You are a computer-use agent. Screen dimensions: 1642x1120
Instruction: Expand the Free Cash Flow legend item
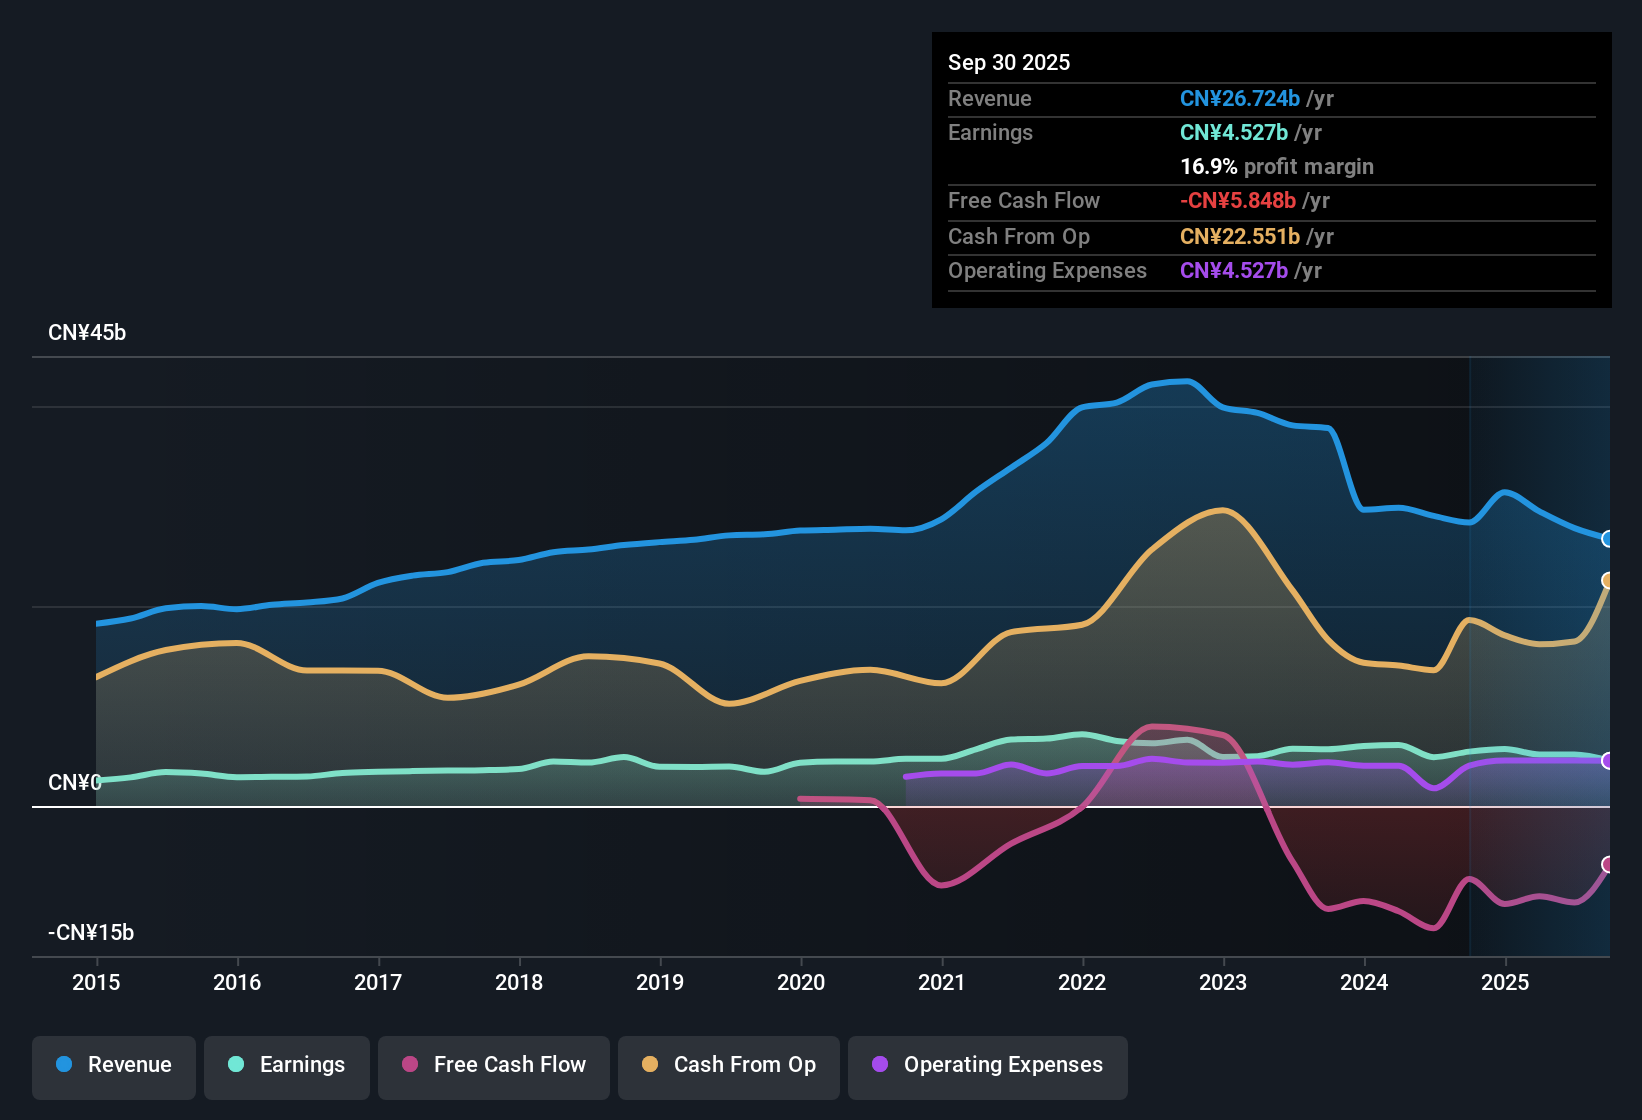(493, 1065)
